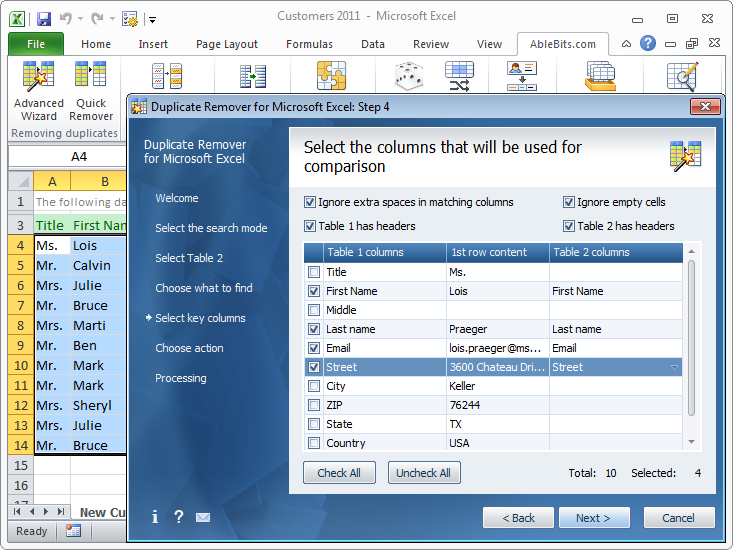Launch the Quick Remover tool
This screenshot has height=550, width=733.
[x=91, y=91]
